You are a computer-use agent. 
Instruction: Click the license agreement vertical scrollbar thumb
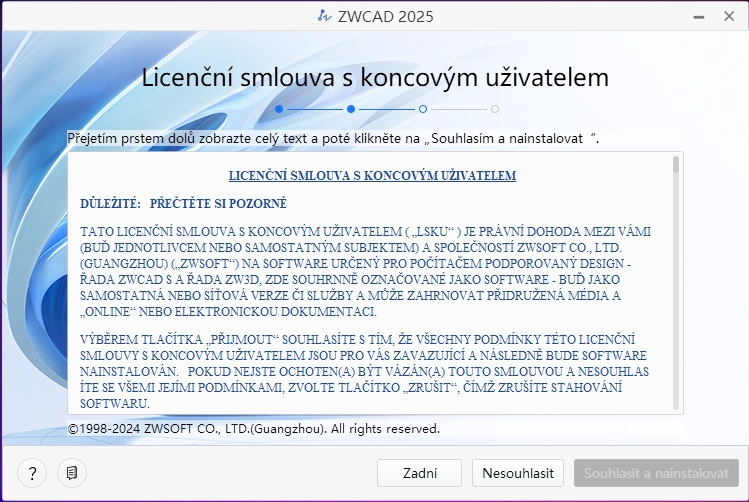click(x=676, y=166)
